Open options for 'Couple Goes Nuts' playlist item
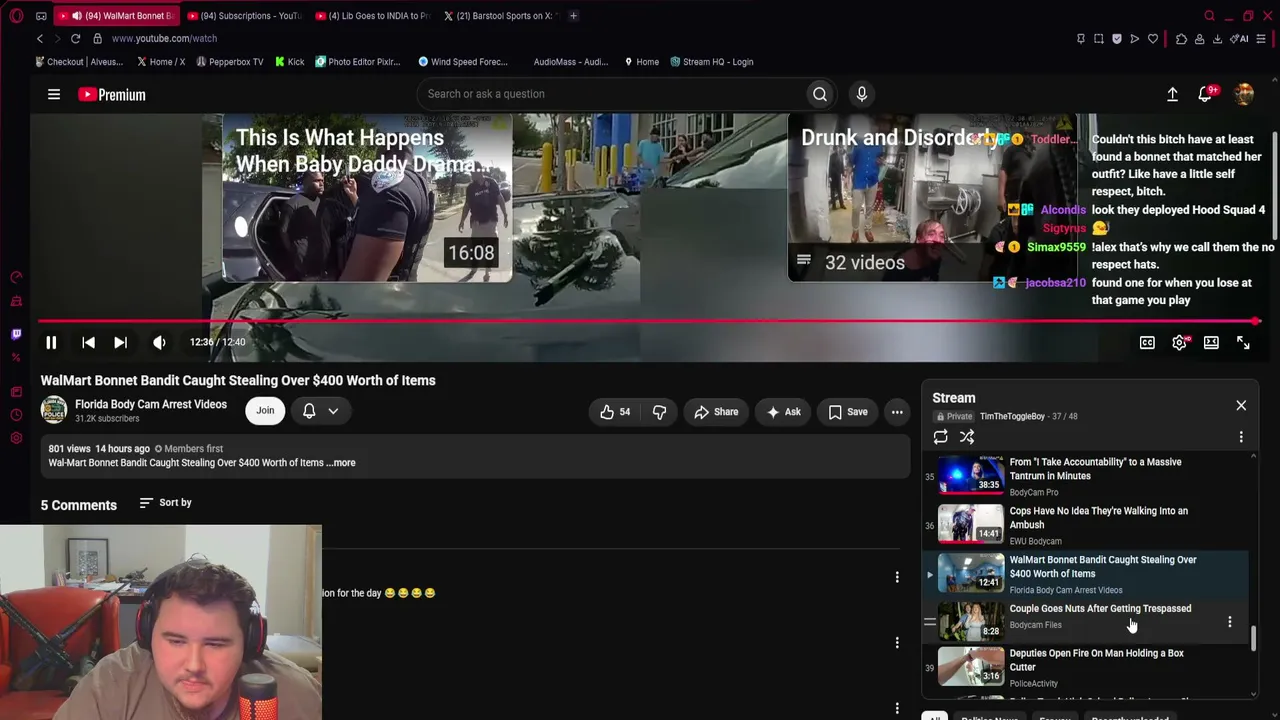 pos(1230,622)
